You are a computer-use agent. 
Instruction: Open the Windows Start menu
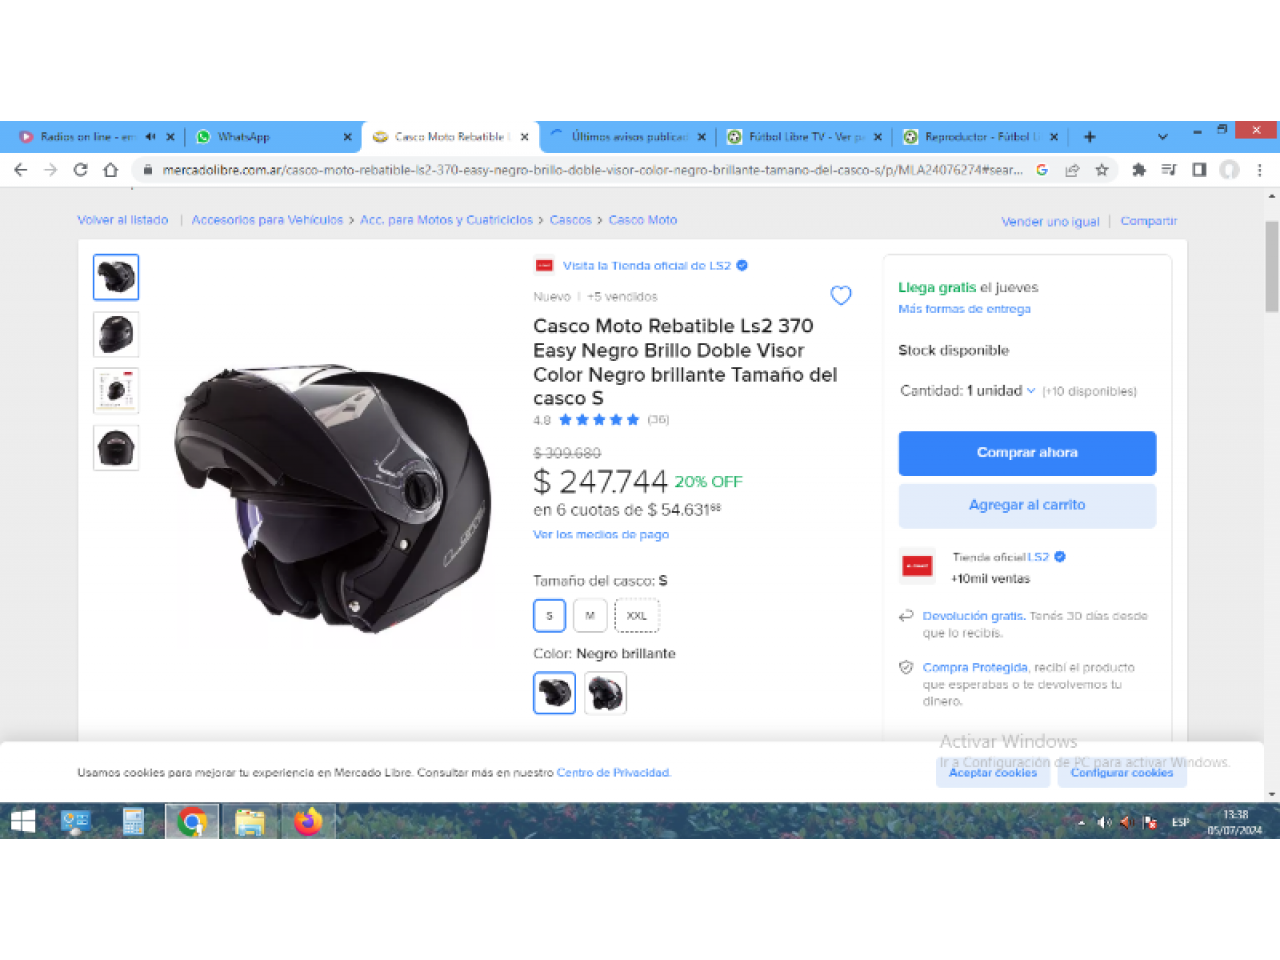[x=22, y=822]
